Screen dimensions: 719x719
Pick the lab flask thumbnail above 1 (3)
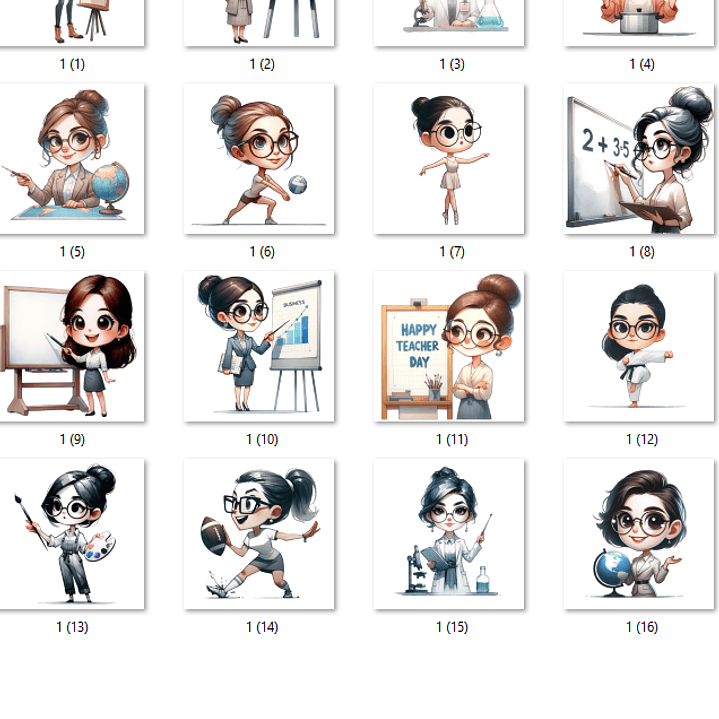click(x=449, y=22)
